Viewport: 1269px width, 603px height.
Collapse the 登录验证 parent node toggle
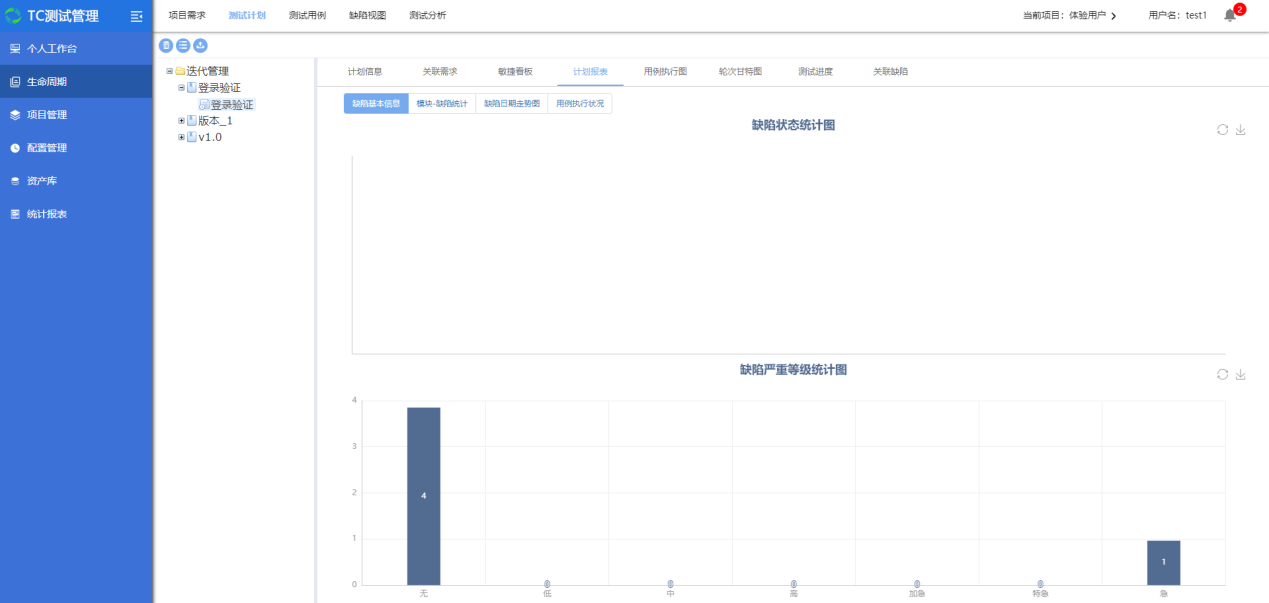coord(181,87)
